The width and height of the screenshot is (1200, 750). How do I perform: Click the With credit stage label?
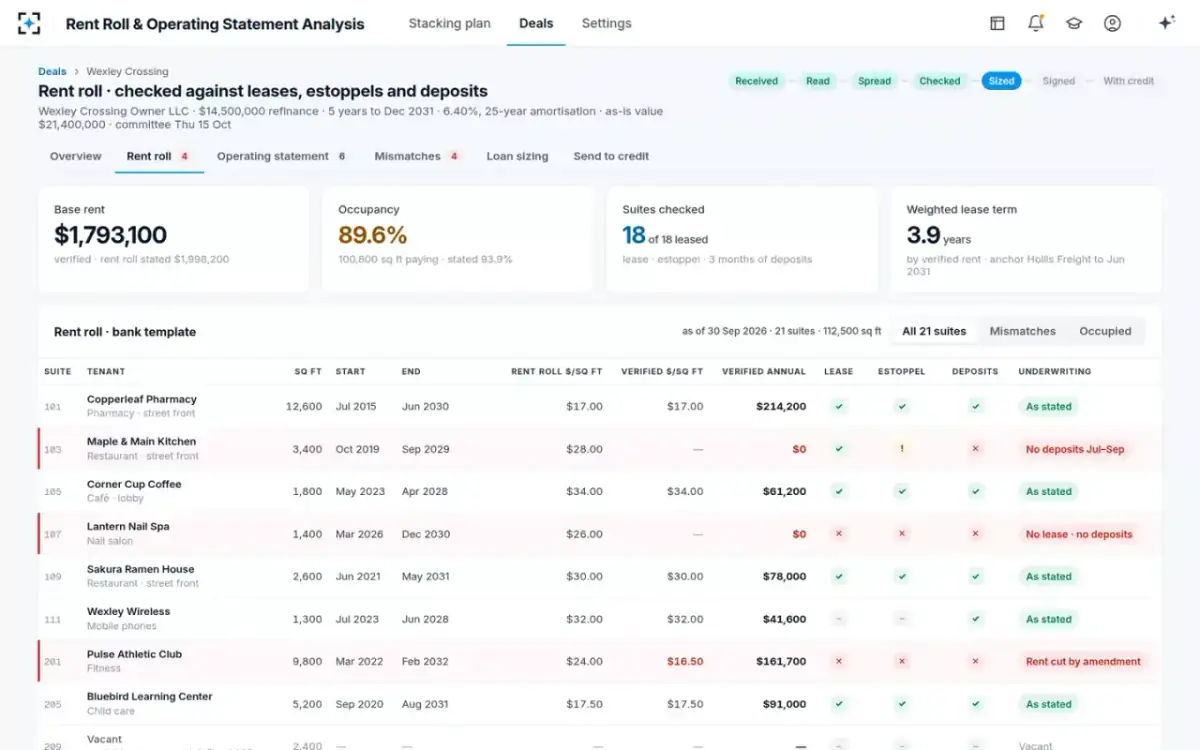click(1129, 81)
